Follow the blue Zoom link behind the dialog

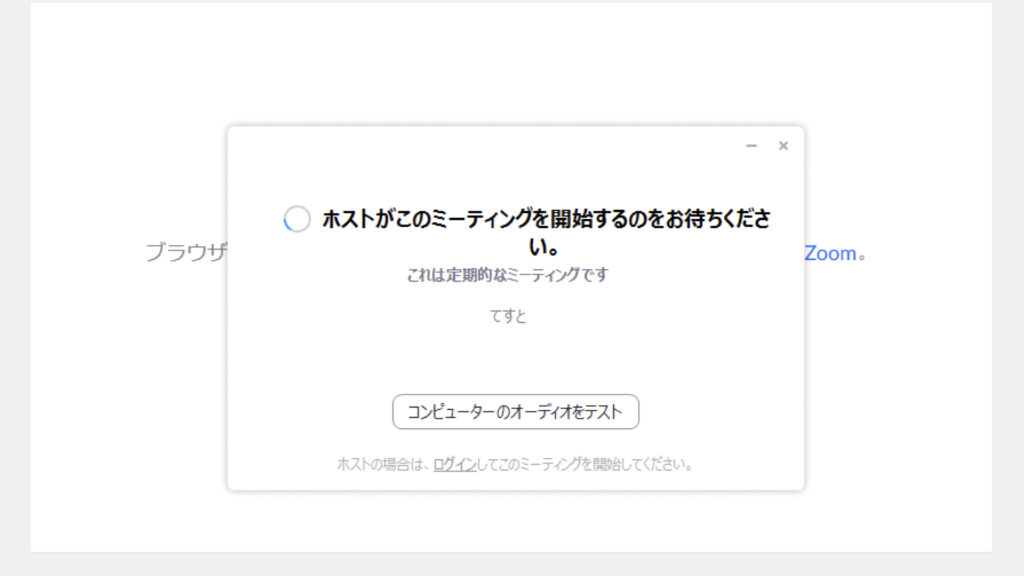tap(831, 253)
